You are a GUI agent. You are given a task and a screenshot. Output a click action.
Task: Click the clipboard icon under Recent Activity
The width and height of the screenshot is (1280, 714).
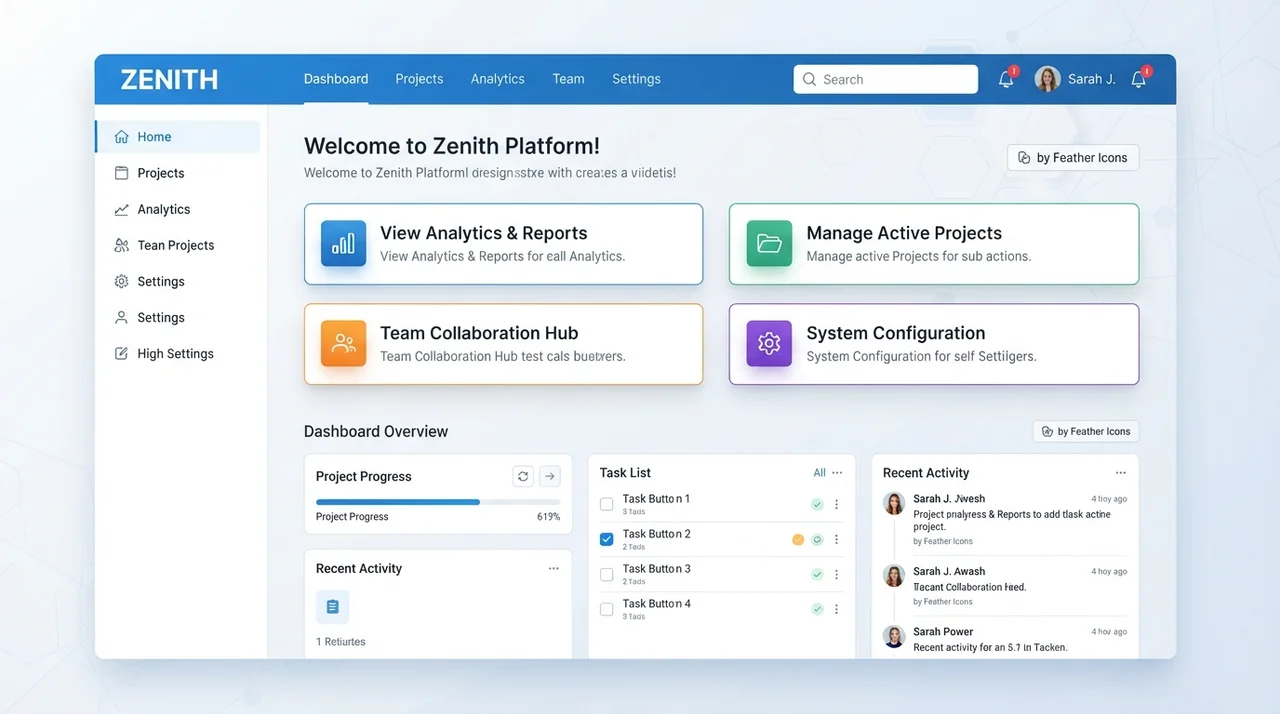point(332,607)
